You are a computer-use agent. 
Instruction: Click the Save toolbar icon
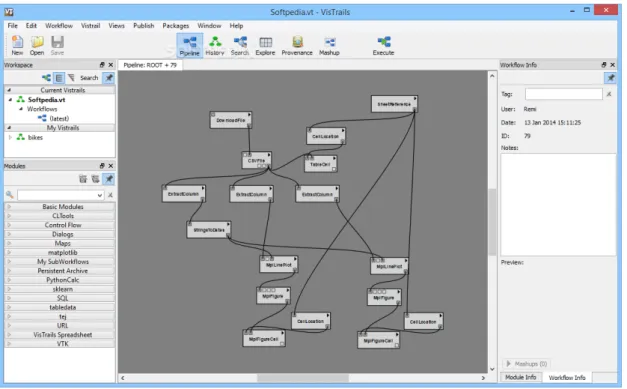point(57,45)
